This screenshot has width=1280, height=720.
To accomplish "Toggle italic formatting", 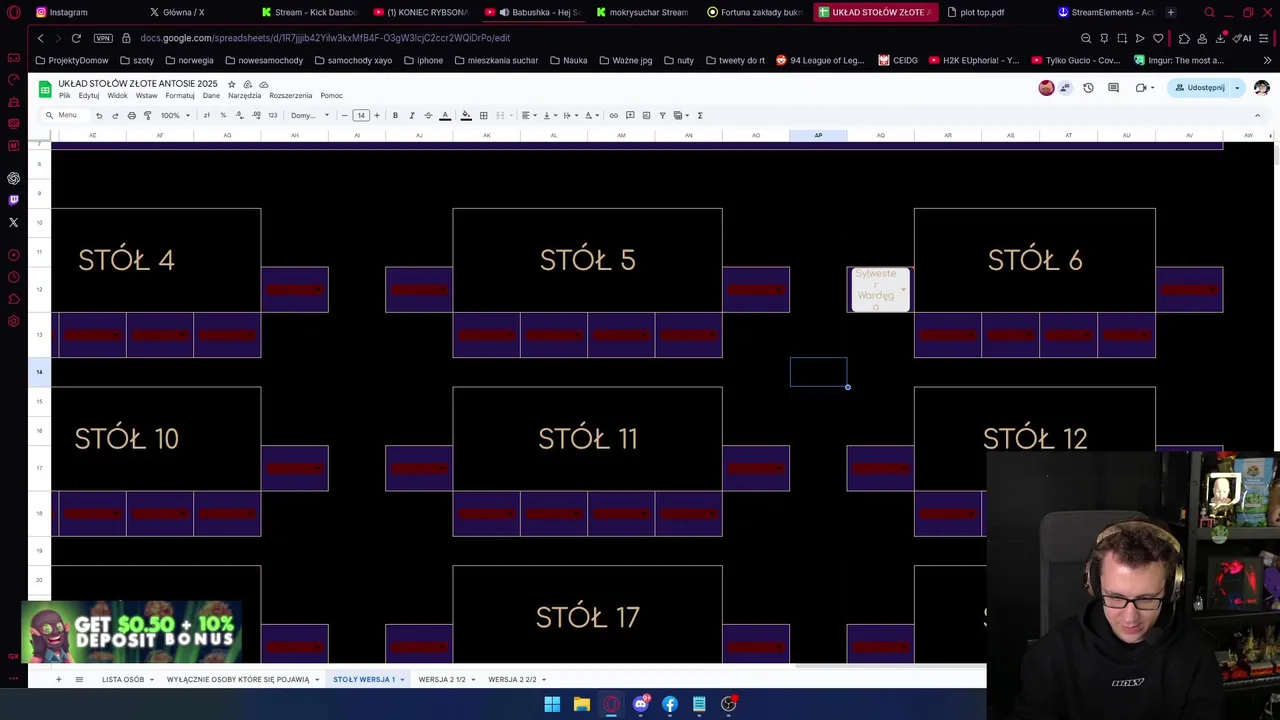I will point(411,115).
